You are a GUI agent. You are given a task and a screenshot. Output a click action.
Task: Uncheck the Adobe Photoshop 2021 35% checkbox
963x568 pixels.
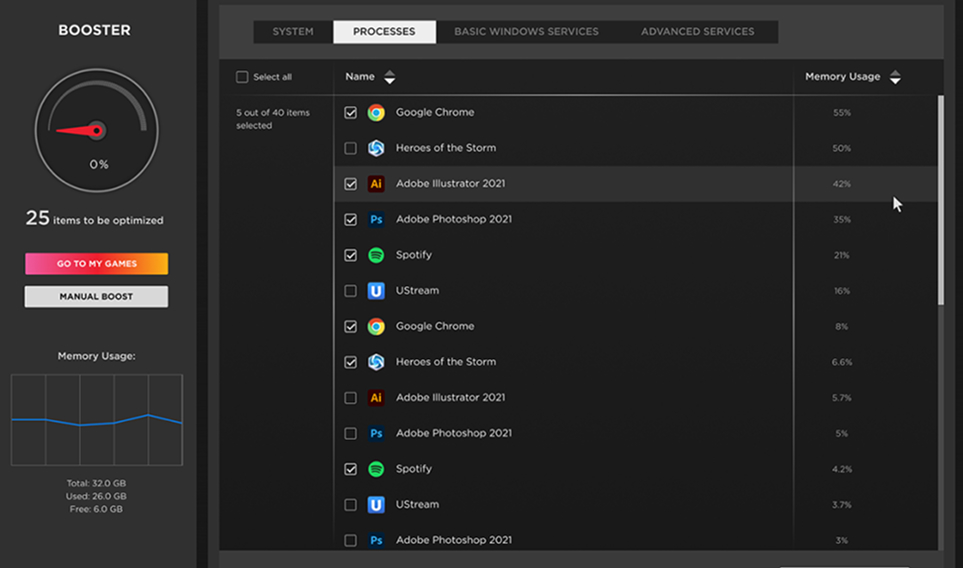tap(350, 220)
